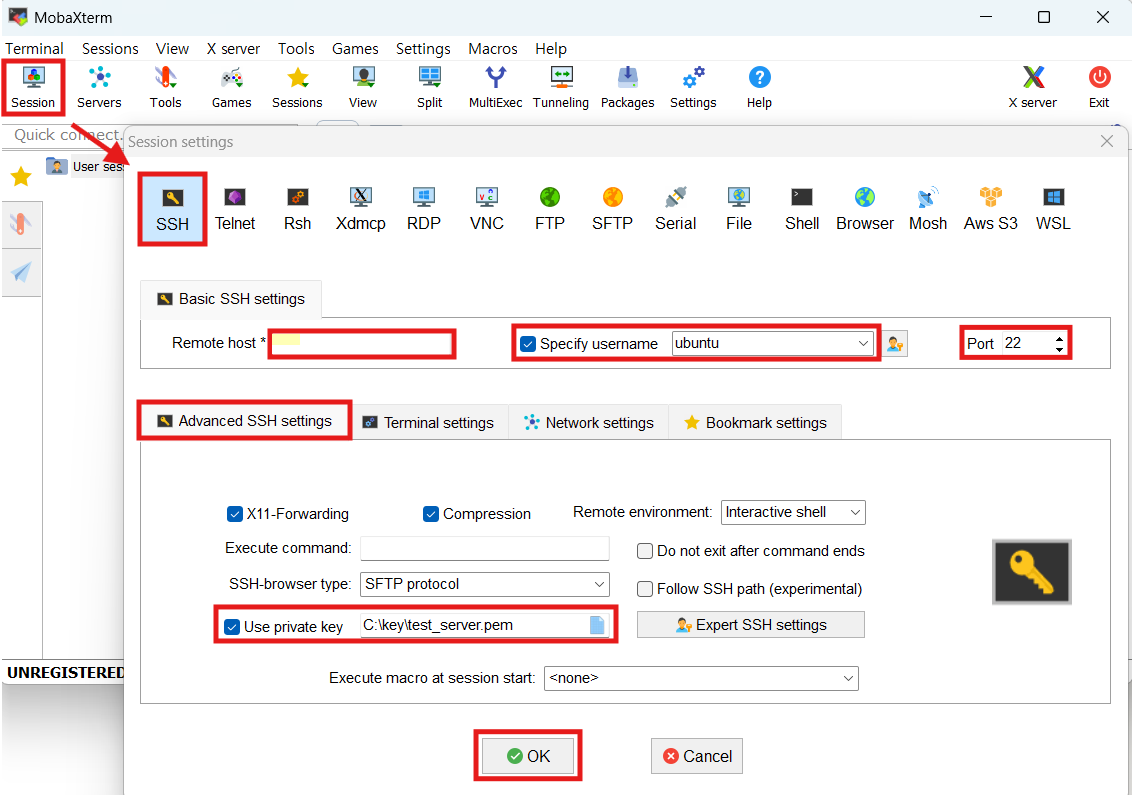Open the Sessions star toolbar icon
1132x795 pixels.
(297, 87)
